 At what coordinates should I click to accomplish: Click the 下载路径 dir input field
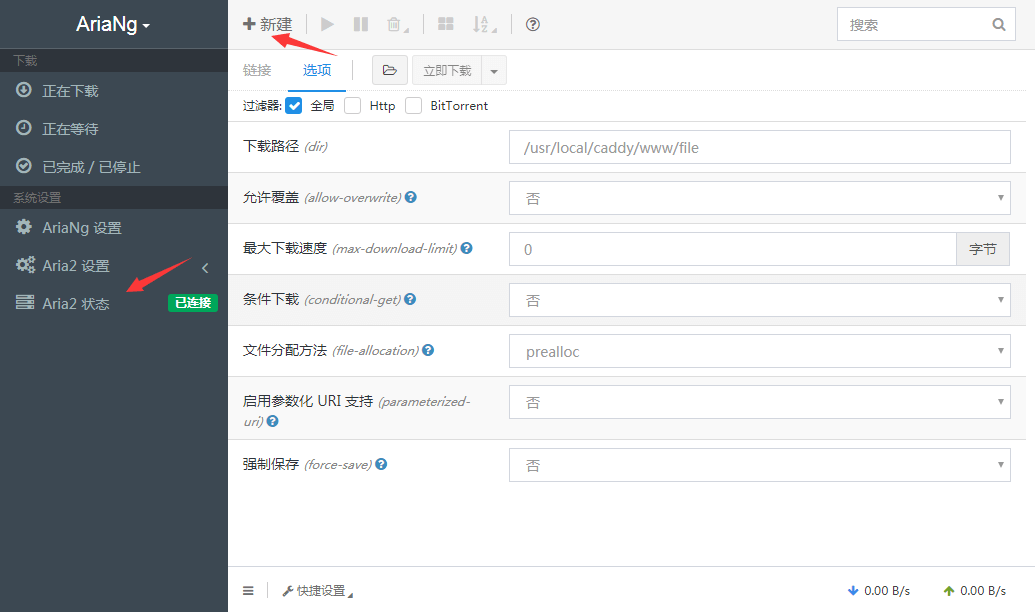(x=759, y=147)
